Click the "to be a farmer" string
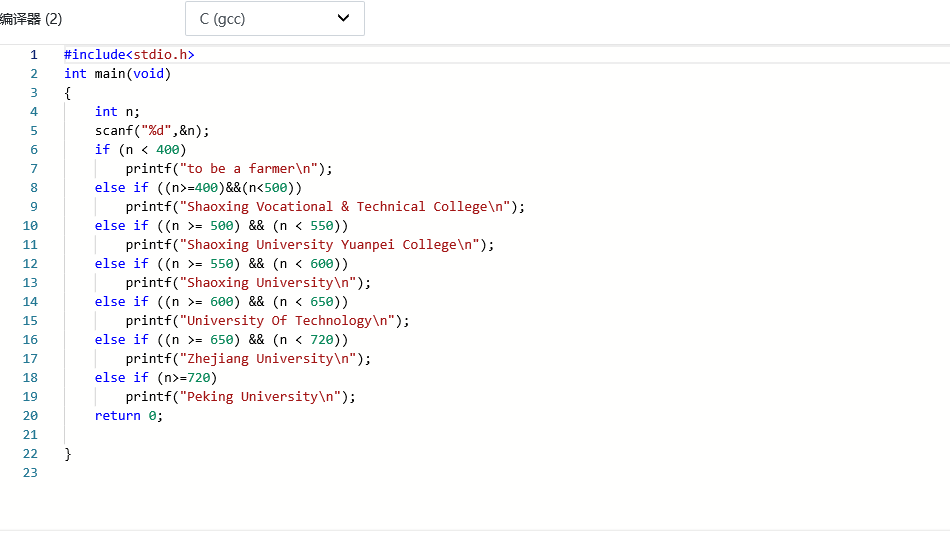 254,169
